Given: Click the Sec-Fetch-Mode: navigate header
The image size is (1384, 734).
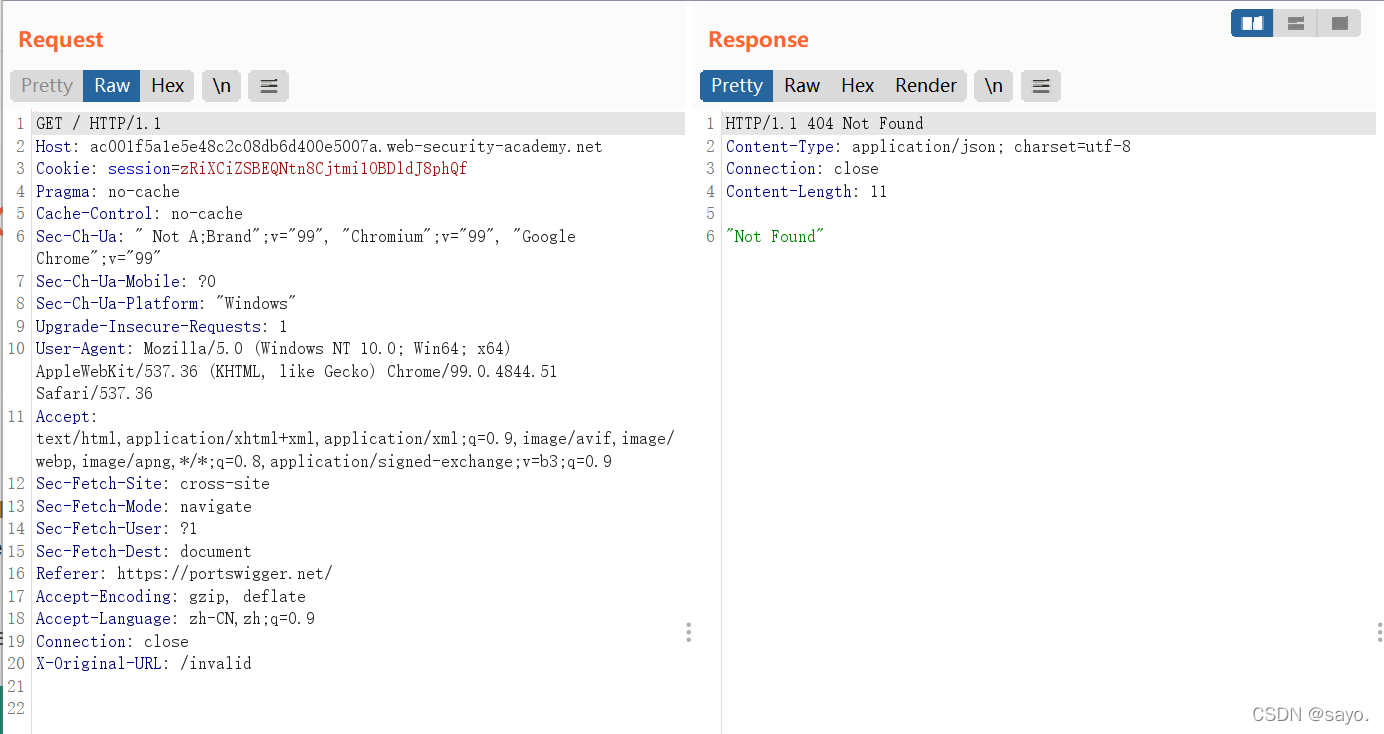Looking at the screenshot, I should click(144, 507).
